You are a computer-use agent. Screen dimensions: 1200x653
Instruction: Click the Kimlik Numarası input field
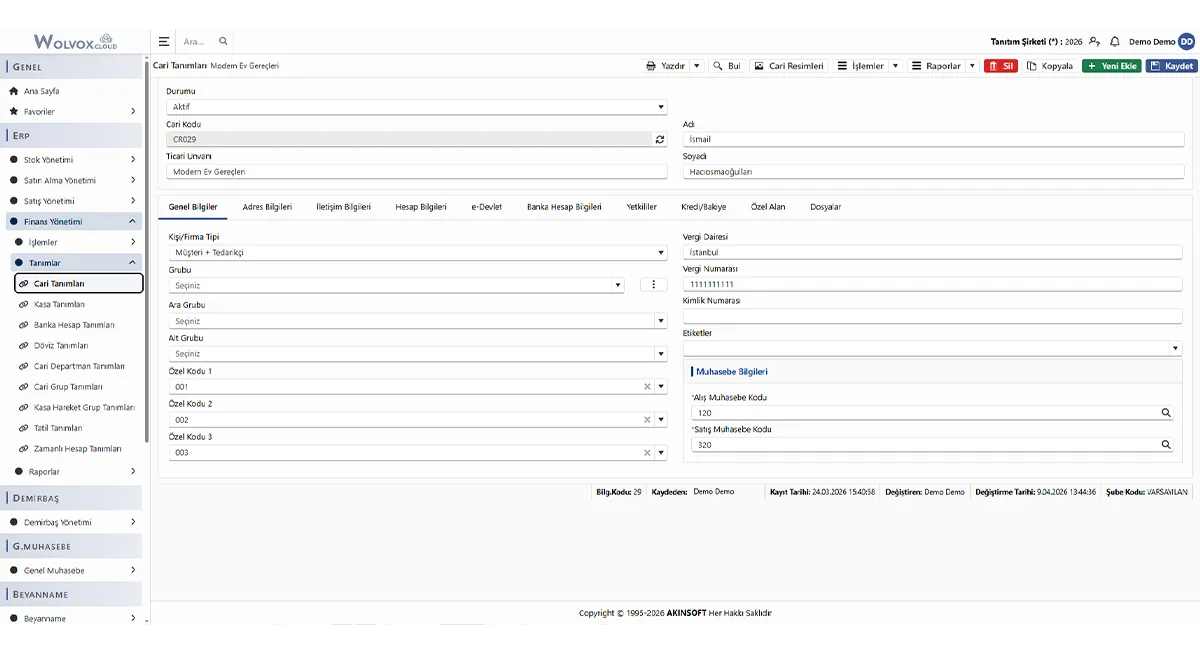(x=932, y=316)
